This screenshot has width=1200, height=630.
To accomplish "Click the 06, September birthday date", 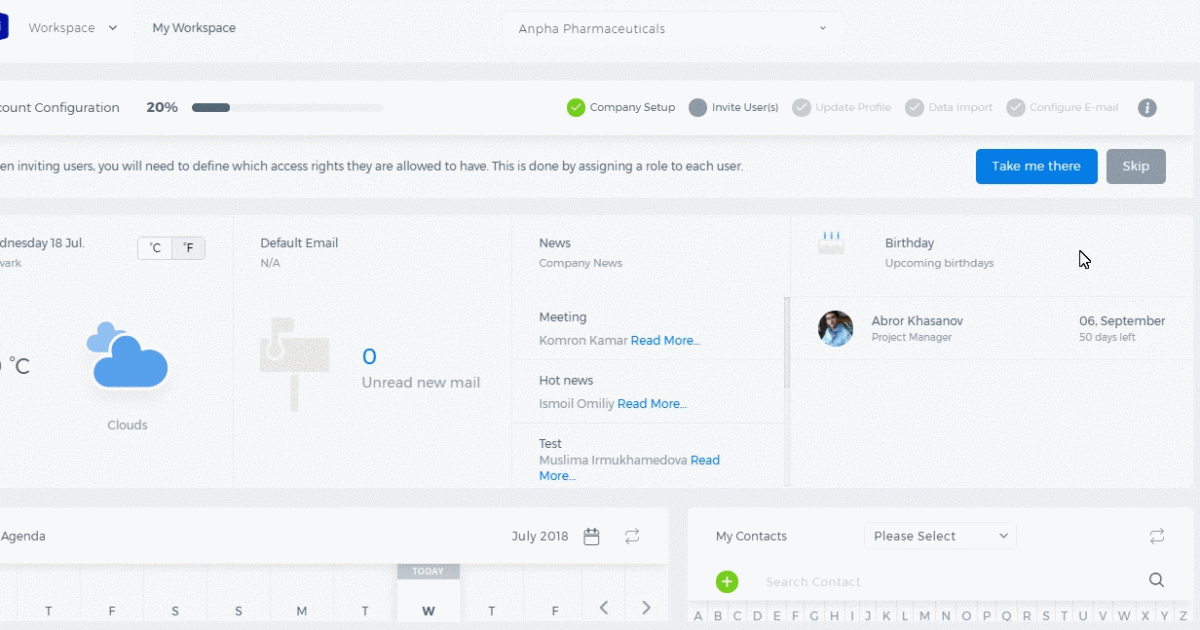I will (1122, 321).
